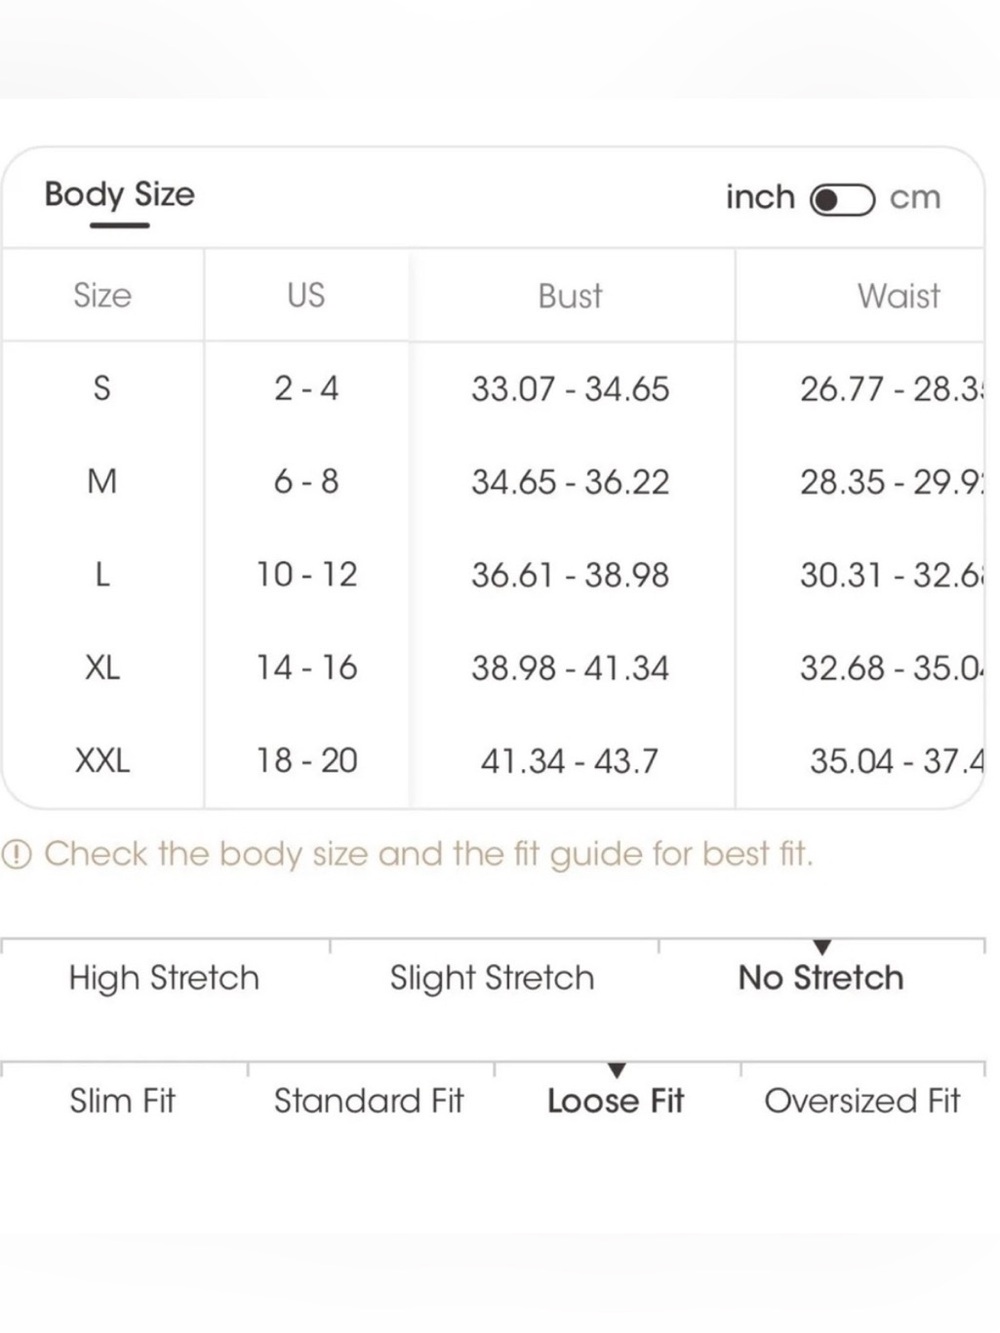Click the info icon beside fit guide note
Image resolution: width=1000 pixels, height=1333 pixels.
[x=17, y=855]
